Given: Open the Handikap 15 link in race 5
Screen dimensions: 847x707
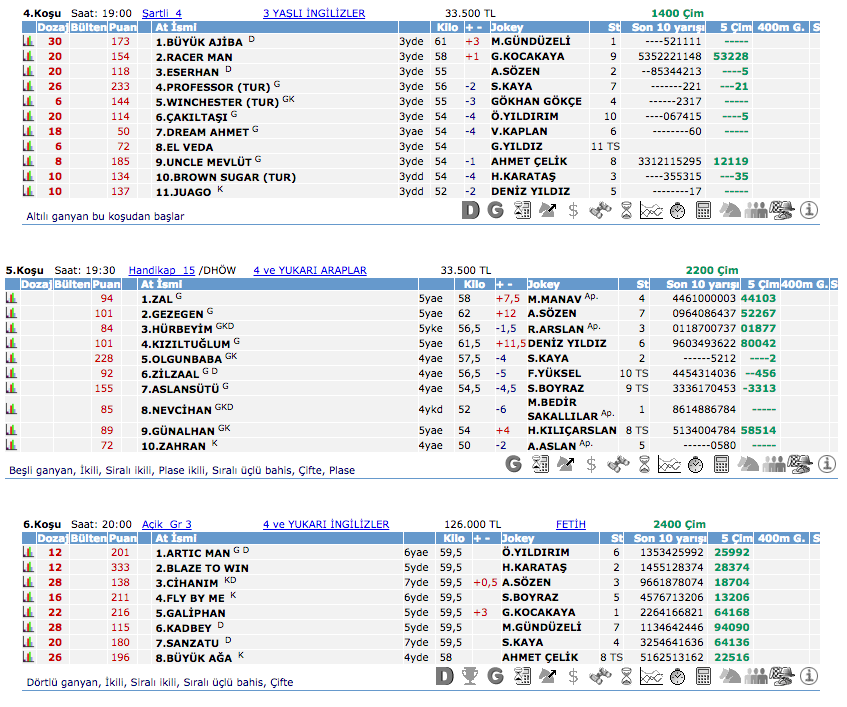Looking at the screenshot, I should 162,270.
